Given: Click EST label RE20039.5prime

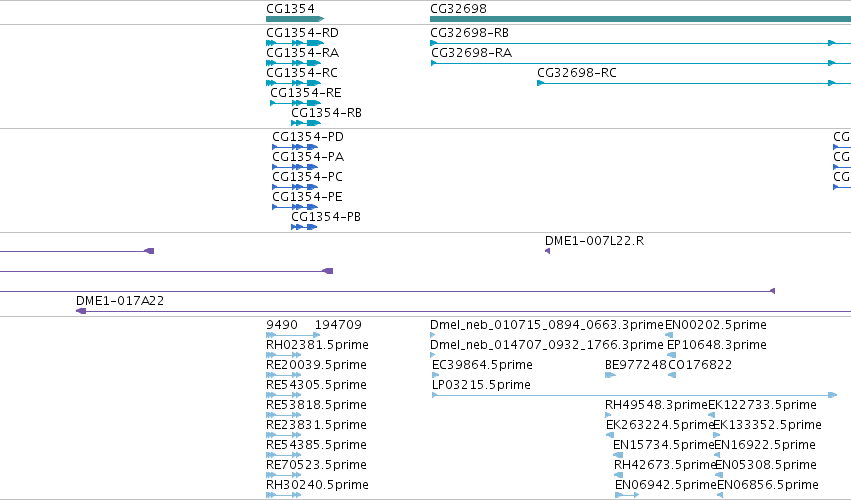Looking at the screenshot, I should tap(316, 365).
